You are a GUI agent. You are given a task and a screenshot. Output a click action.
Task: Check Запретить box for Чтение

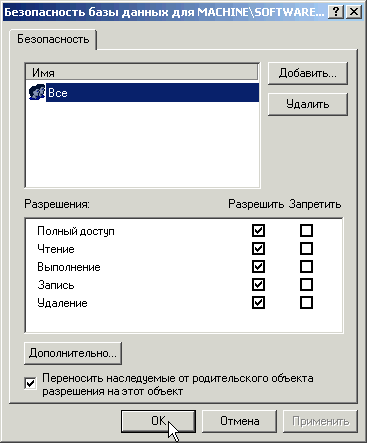[306, 249]
